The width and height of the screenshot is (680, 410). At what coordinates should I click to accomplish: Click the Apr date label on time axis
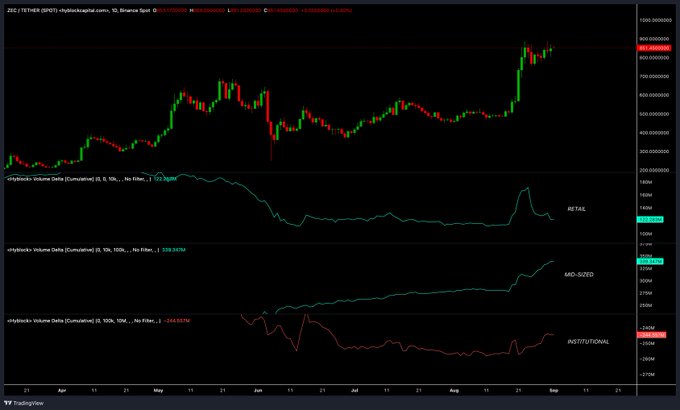[62, 390]
